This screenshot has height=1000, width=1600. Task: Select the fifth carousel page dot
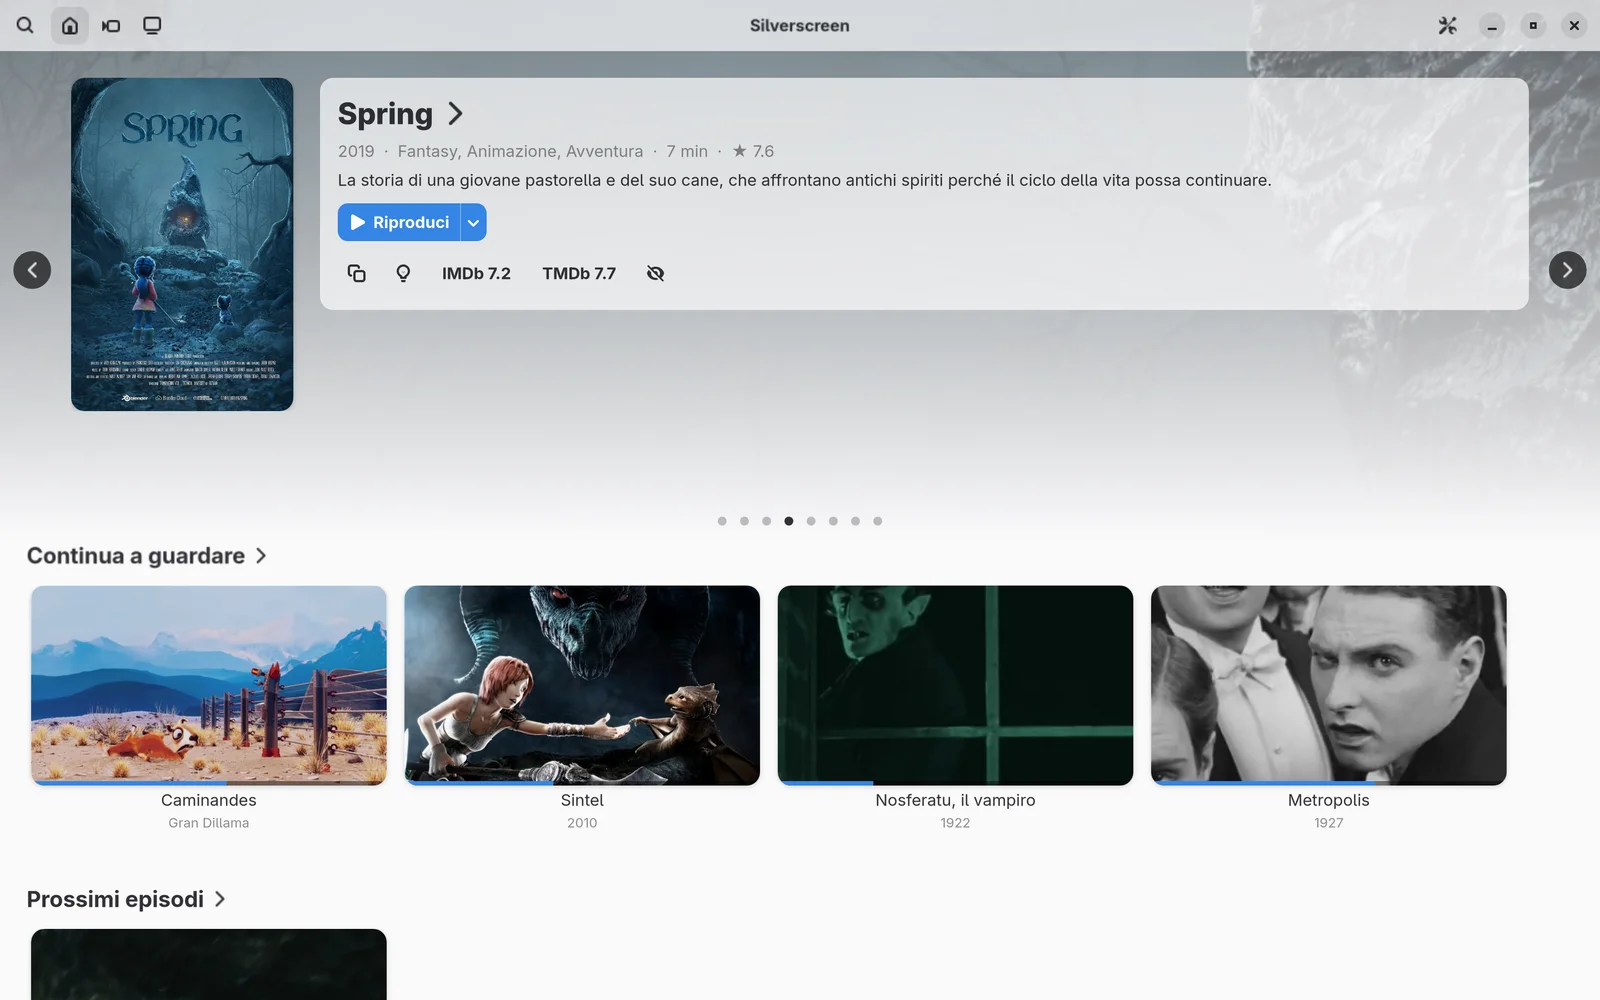coord(811,521)
